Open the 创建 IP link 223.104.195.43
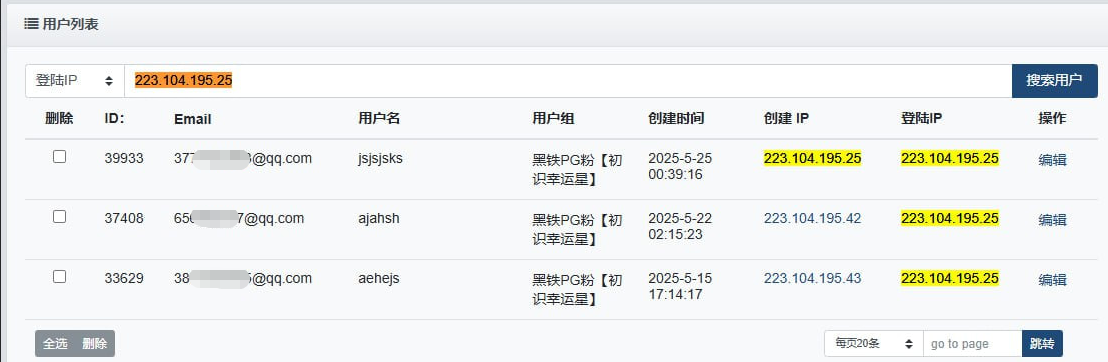 [813, 279]
